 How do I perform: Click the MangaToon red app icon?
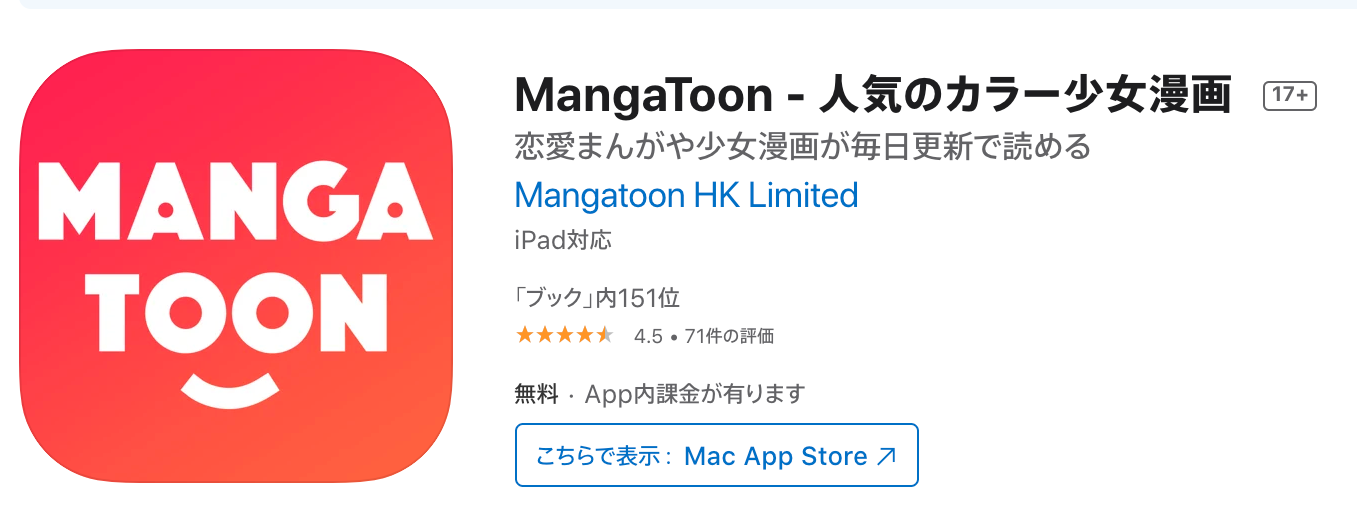[x=235, y=265]
